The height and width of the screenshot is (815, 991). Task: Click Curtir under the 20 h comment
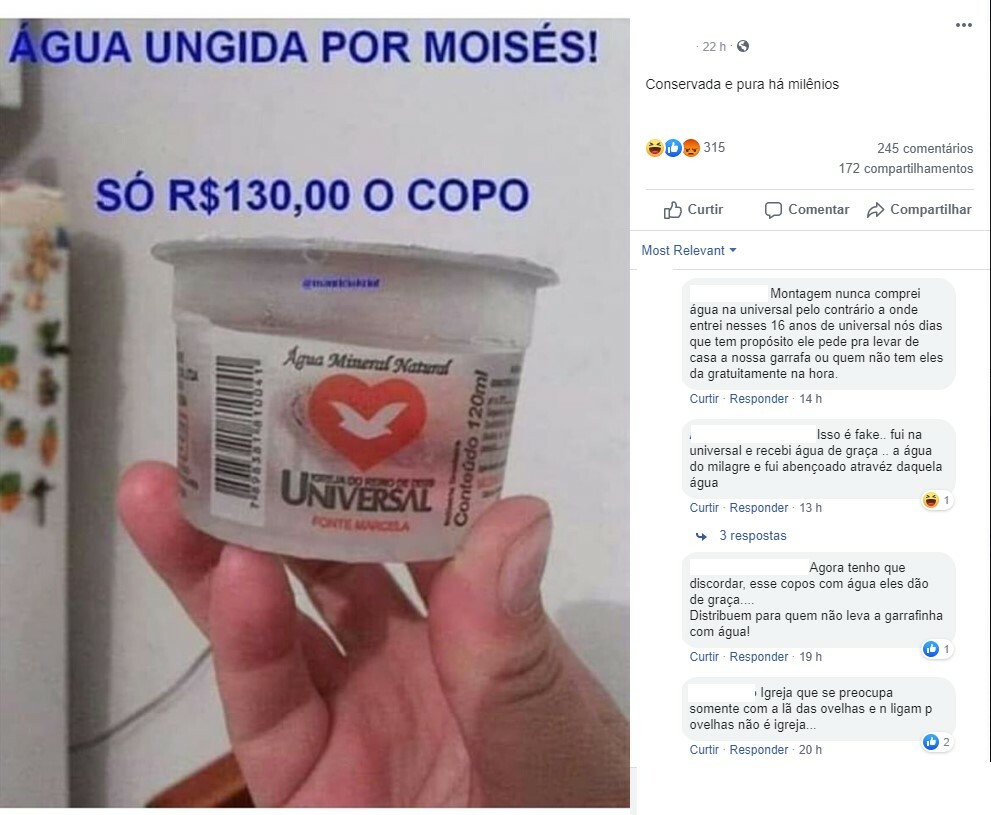[x=704, y=750]
